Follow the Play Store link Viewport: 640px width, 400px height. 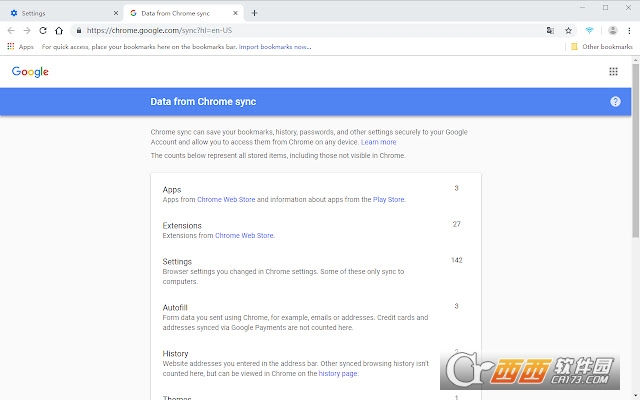[389, 200]
